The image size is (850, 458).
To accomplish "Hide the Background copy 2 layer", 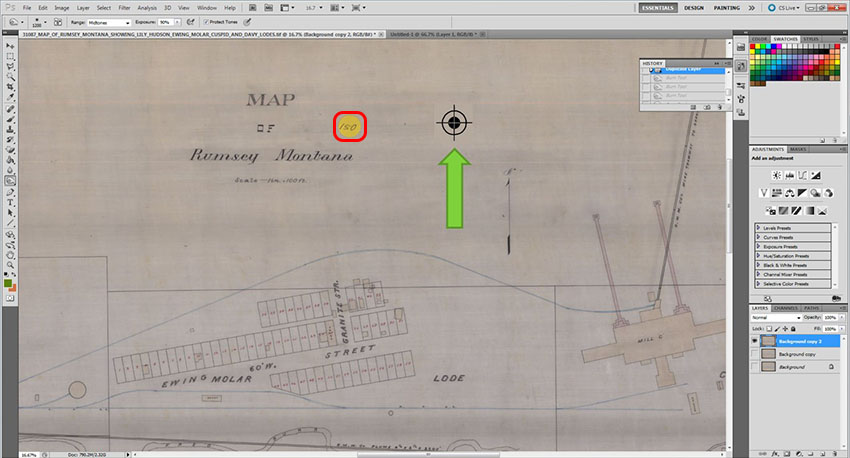I will (x=756, y=341).
